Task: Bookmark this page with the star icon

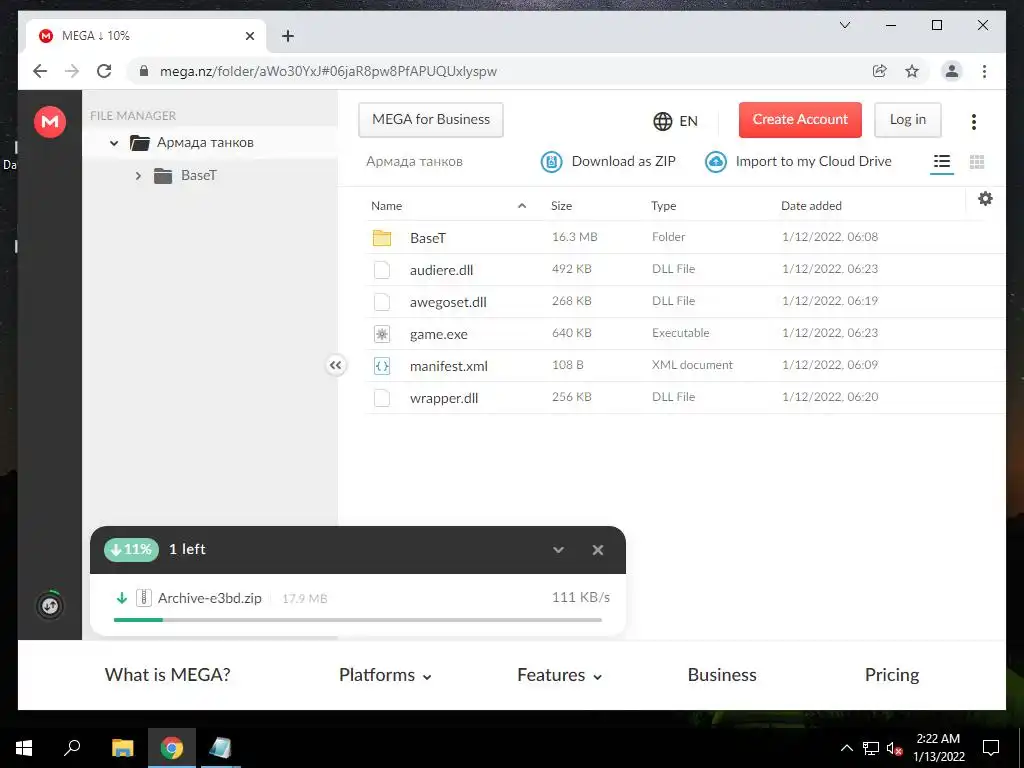Action: click(x=912, y=71)
